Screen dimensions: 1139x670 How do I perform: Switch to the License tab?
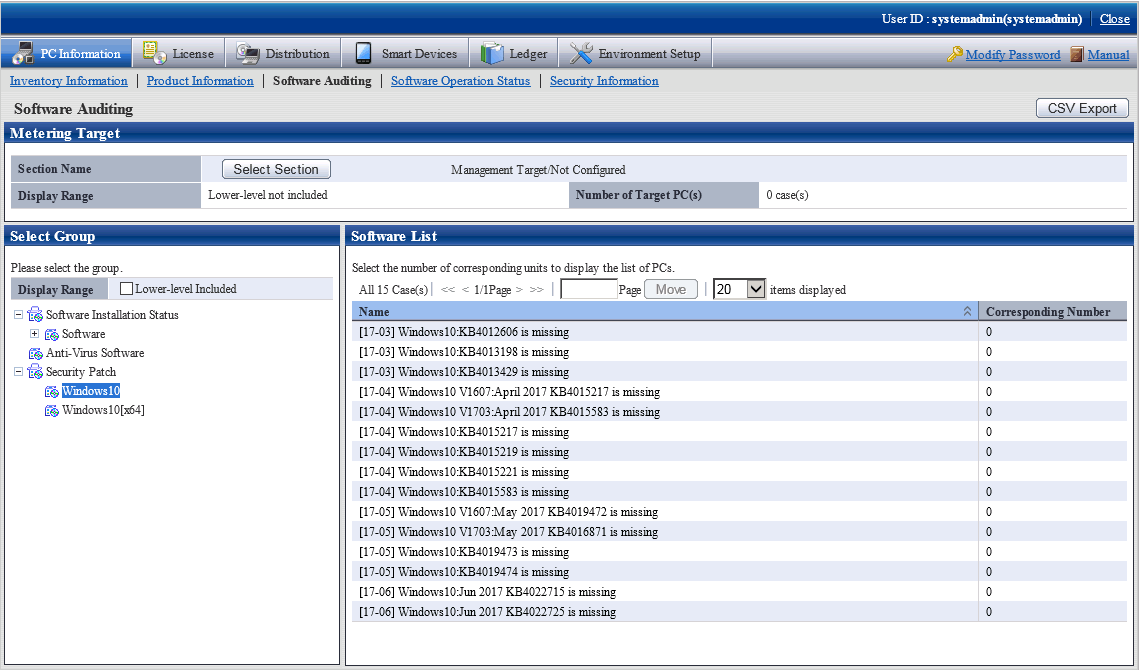(x=179, y=53)
